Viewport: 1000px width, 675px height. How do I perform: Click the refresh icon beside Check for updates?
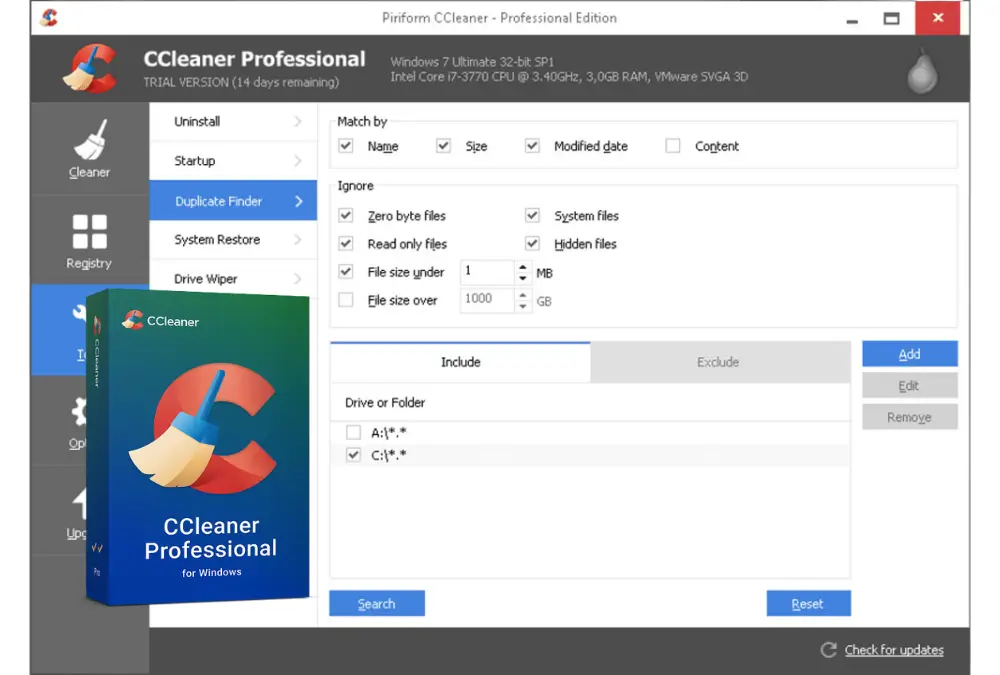[828, 649]
